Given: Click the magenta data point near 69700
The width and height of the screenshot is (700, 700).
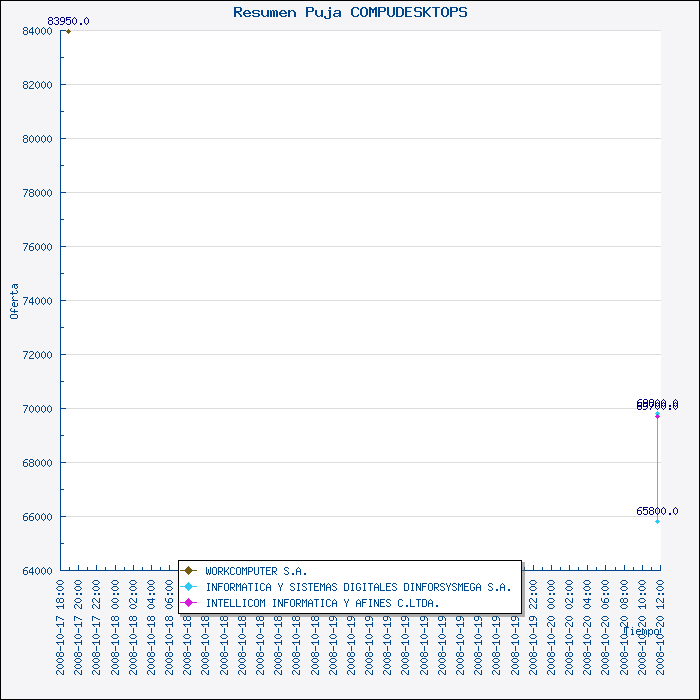Looking at the screenshot, I should point(657,415).
